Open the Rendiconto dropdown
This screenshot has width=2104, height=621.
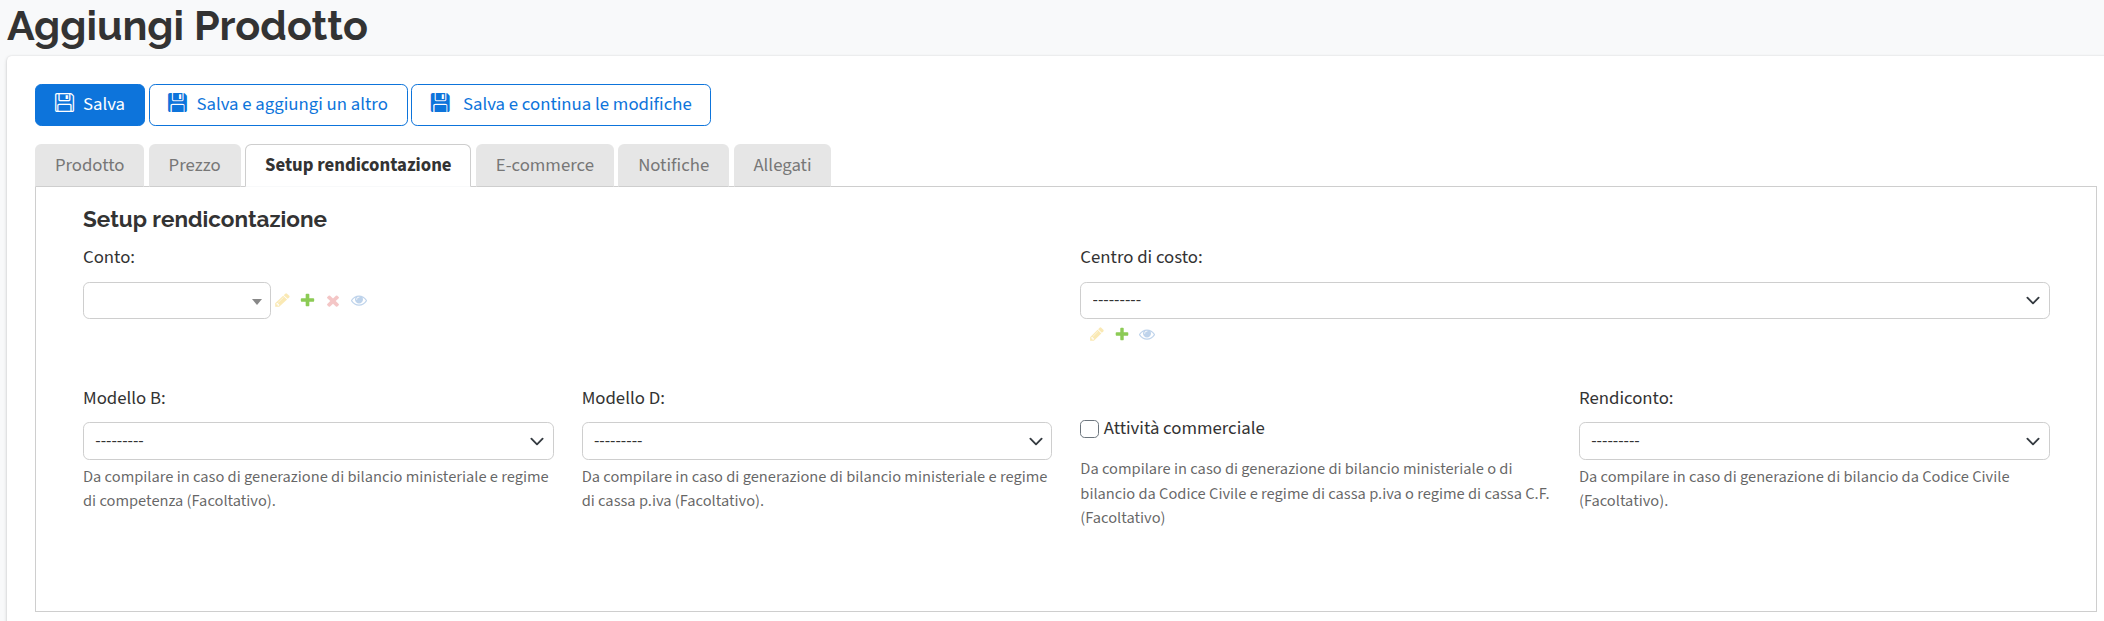[1814, 441]
